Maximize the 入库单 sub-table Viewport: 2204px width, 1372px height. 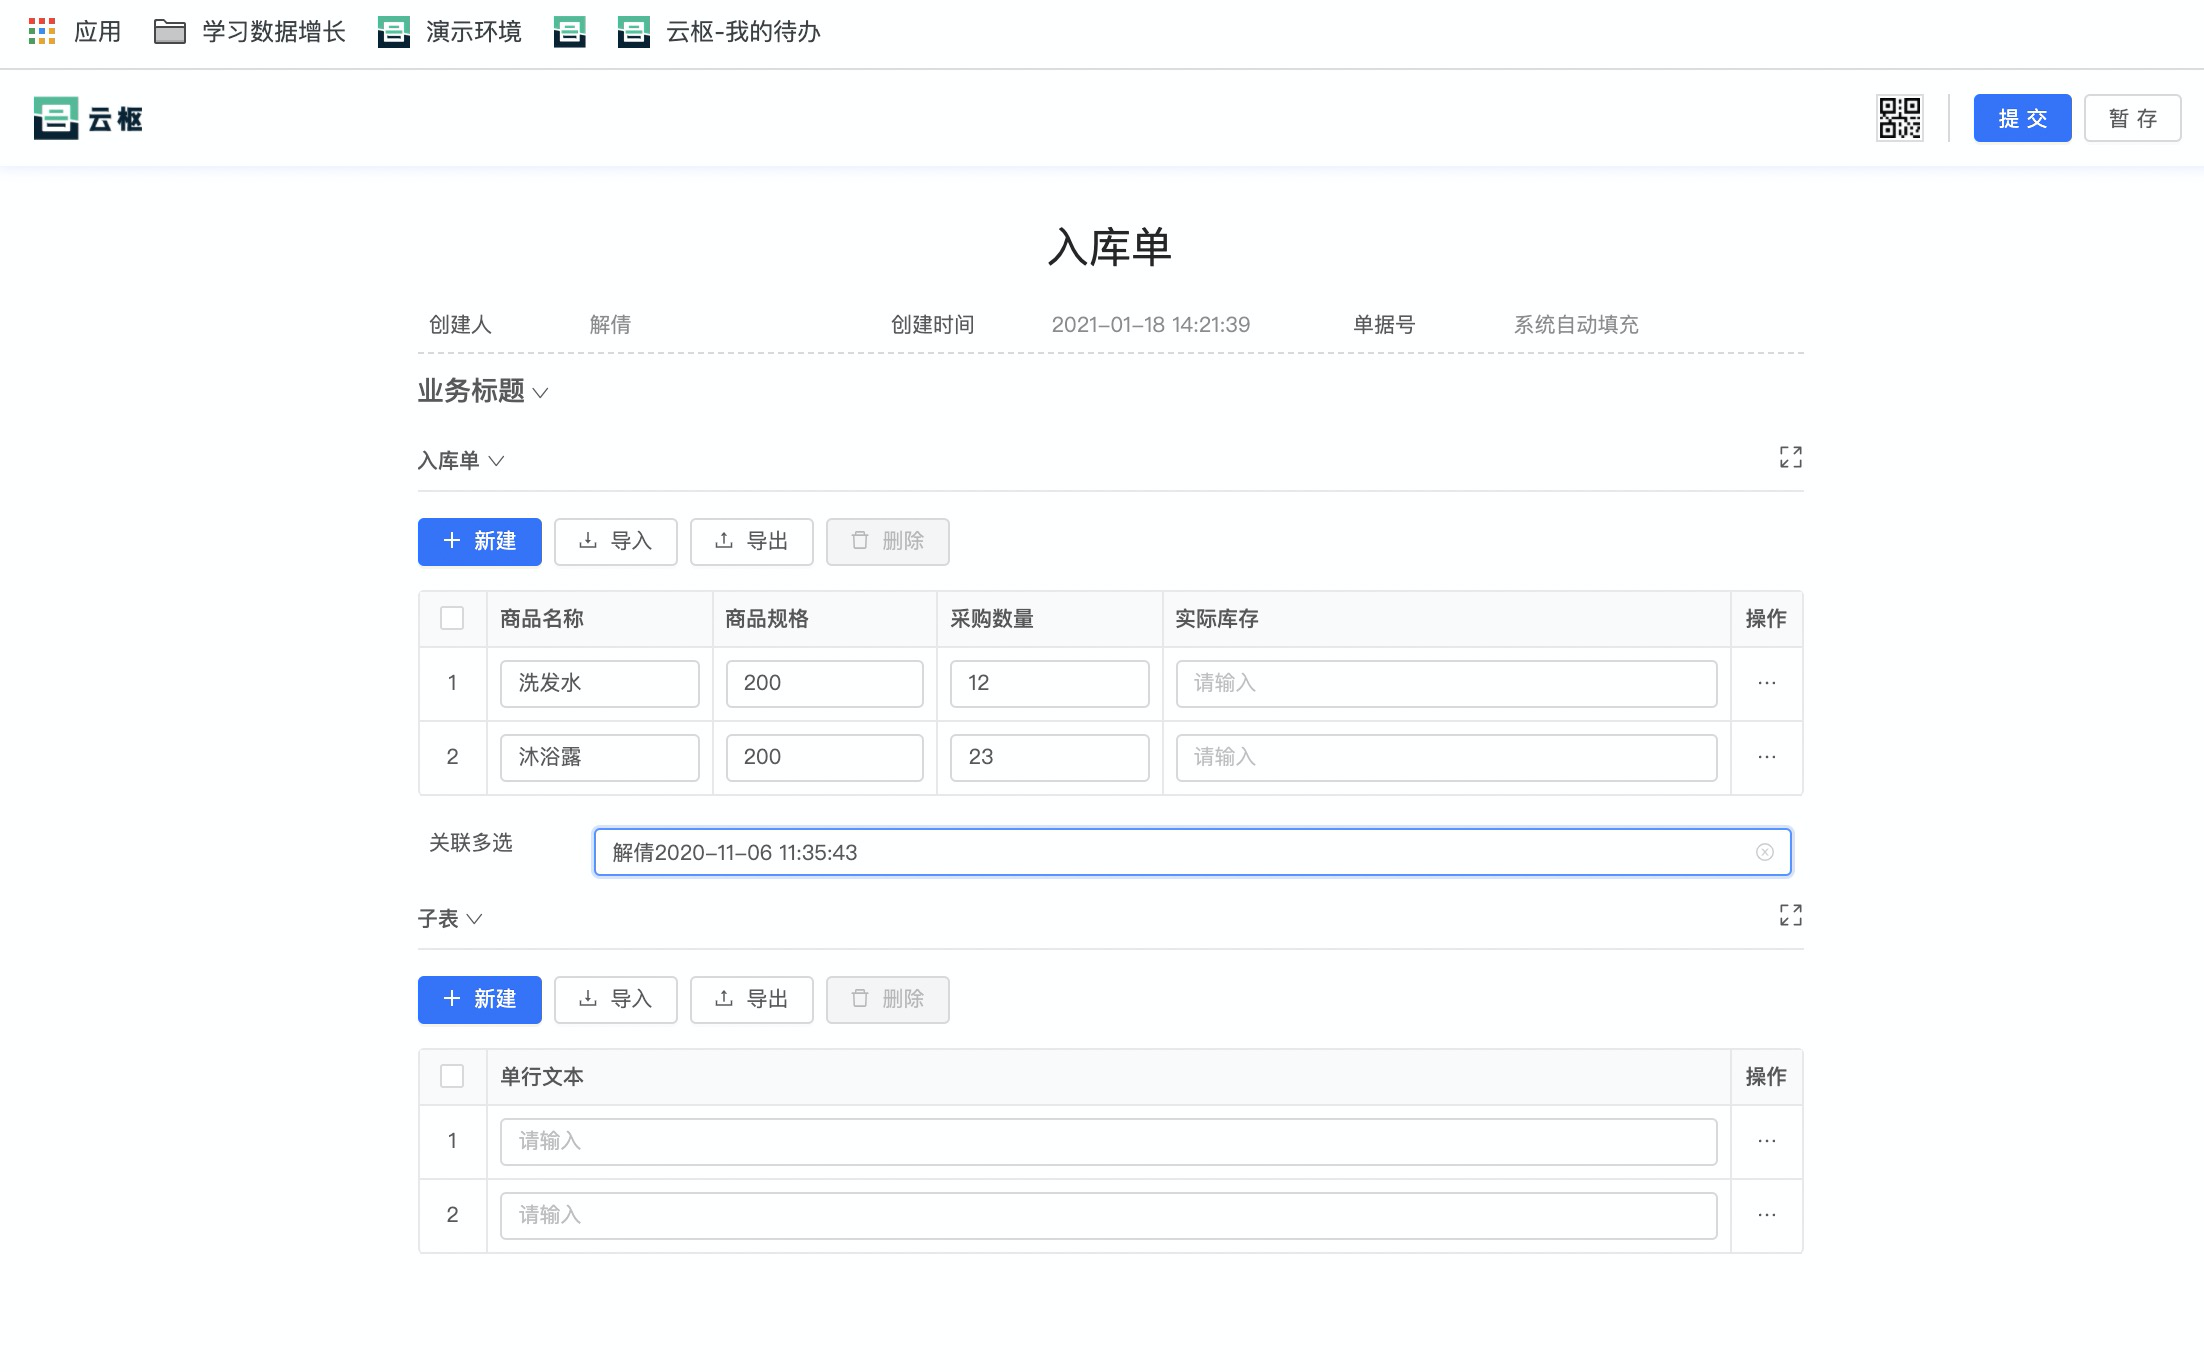(1790, 457)
